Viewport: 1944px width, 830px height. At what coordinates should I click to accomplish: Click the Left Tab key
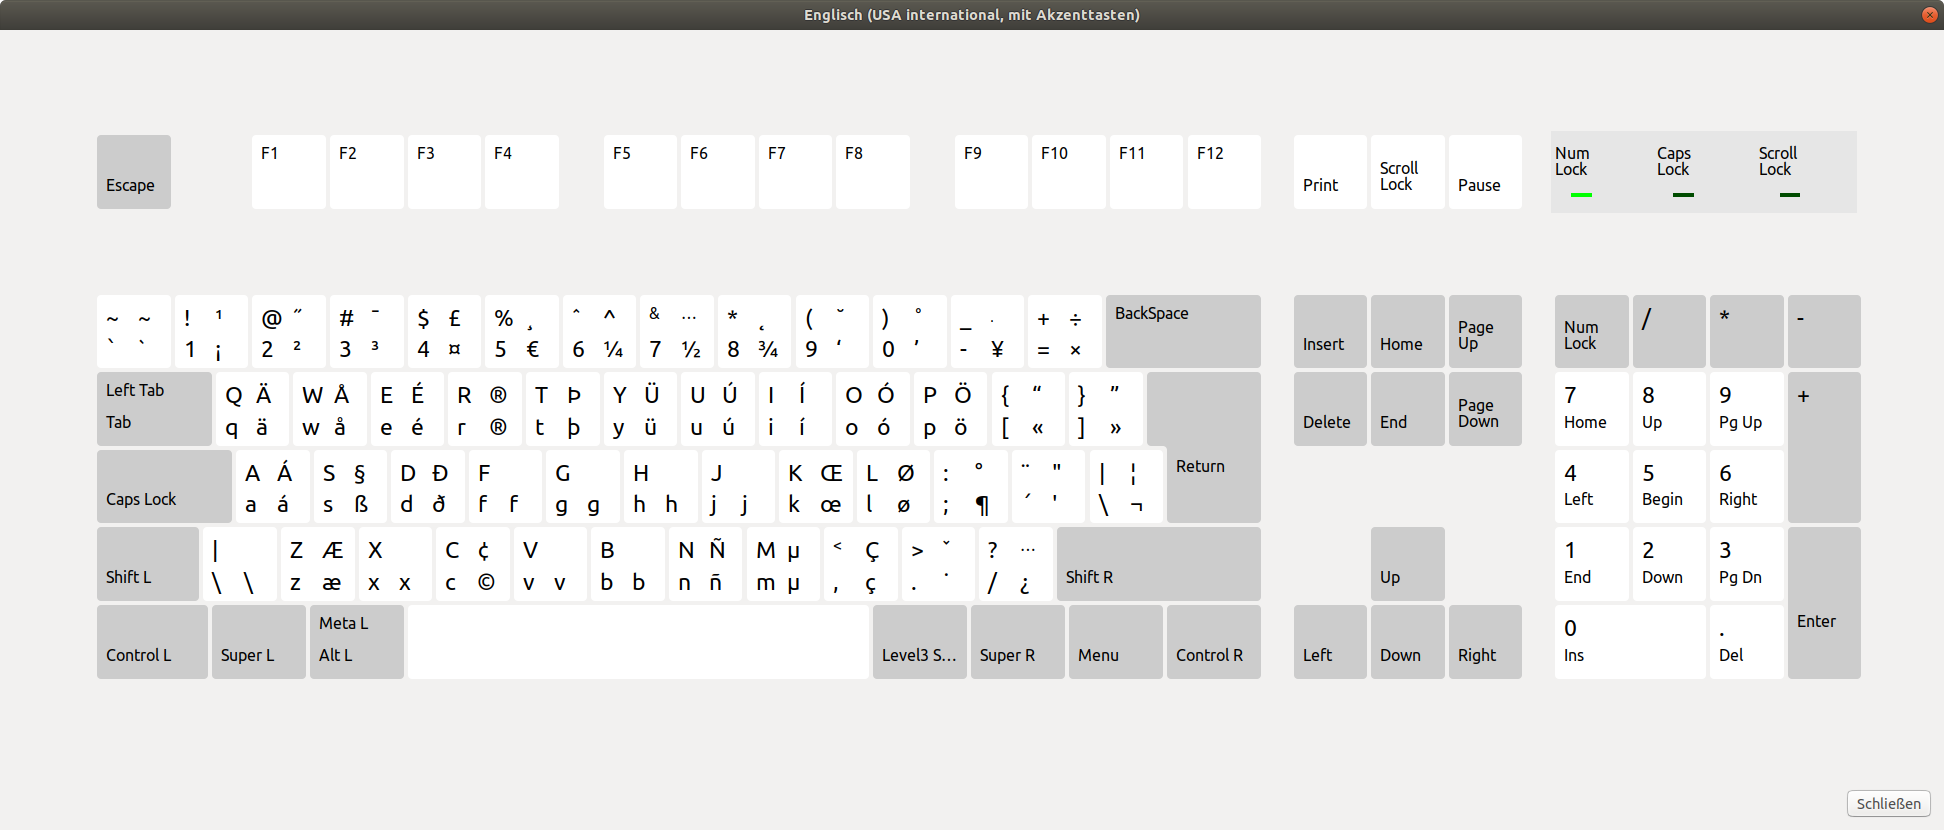154,409
